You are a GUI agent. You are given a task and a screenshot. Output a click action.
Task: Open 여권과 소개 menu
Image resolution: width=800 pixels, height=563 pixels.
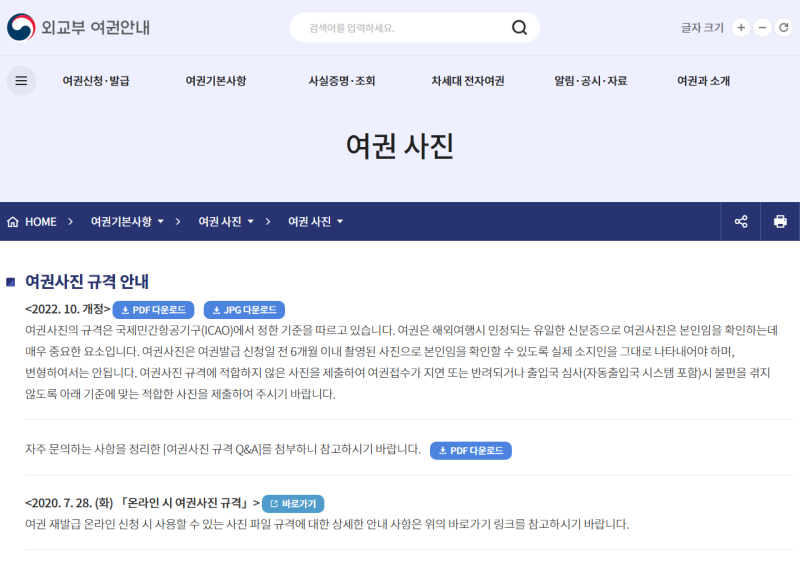704,81
